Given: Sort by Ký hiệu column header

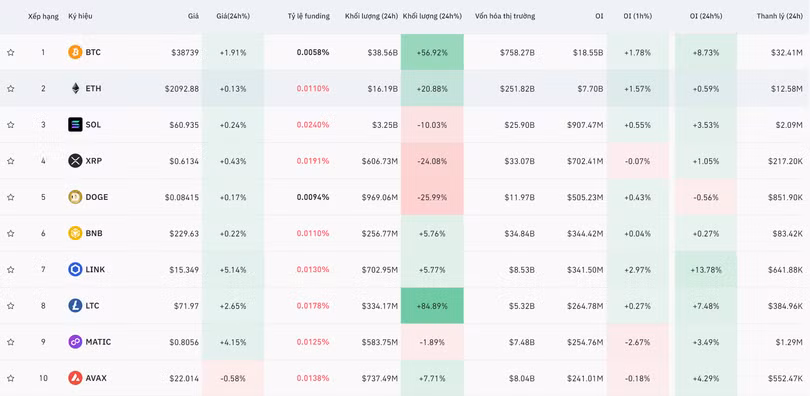Looking at the screenshot, I should (x=80, y=16).
